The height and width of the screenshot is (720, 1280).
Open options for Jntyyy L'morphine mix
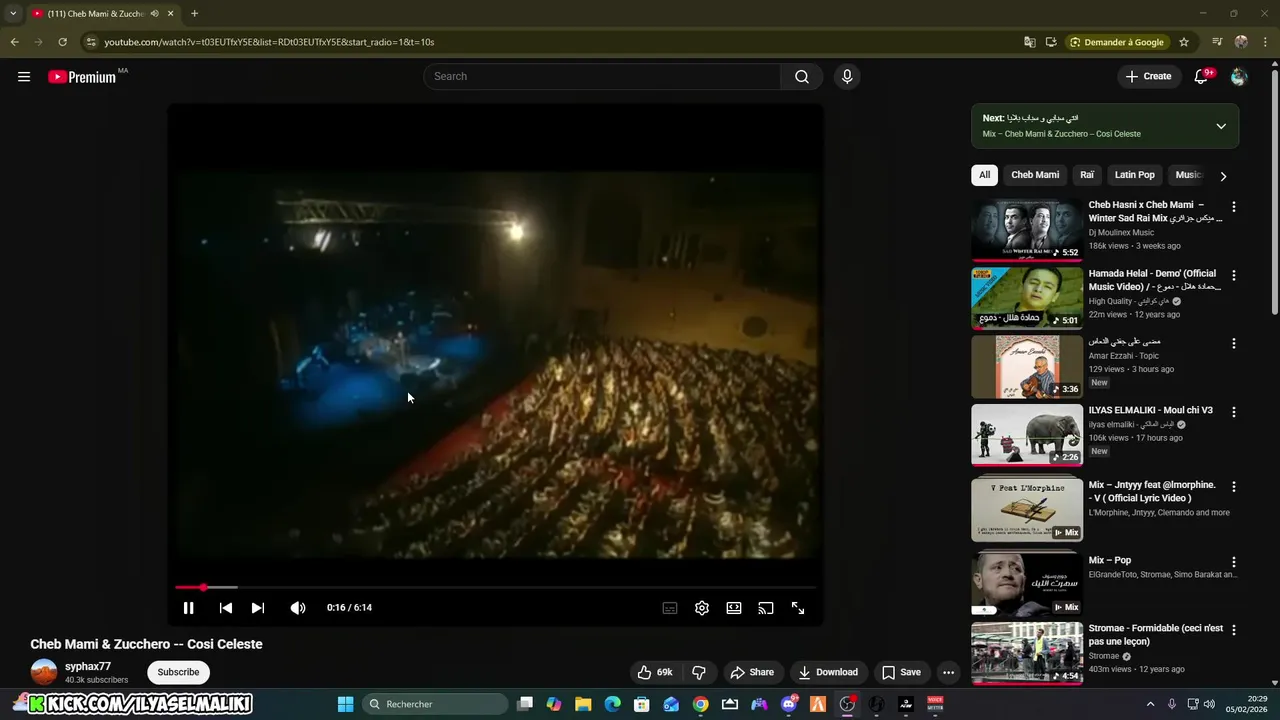1233,487
